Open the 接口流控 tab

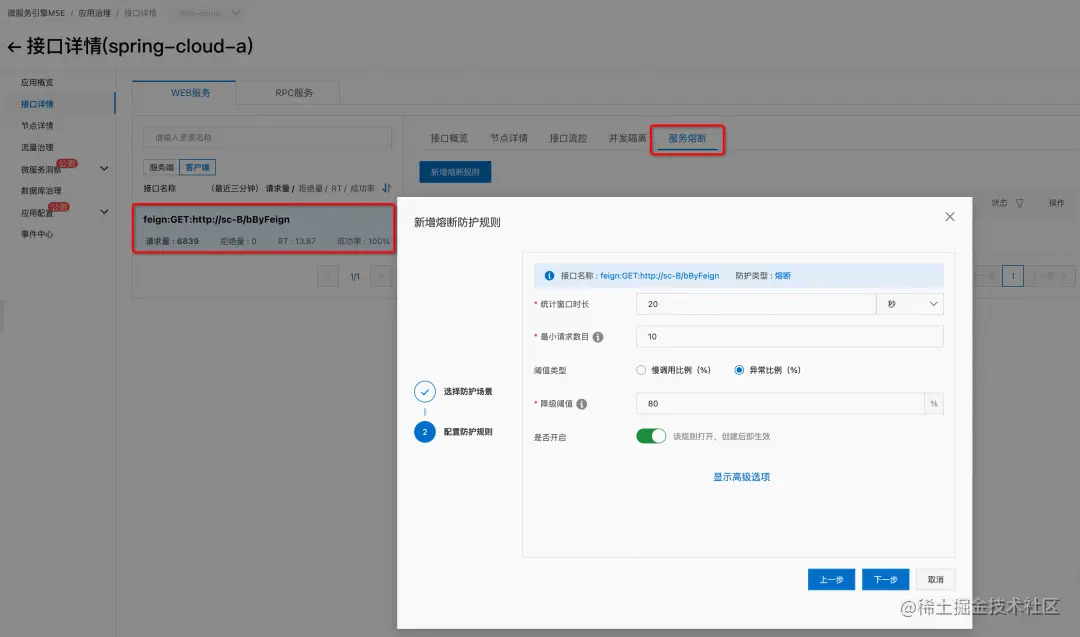[x=568, y=138]
